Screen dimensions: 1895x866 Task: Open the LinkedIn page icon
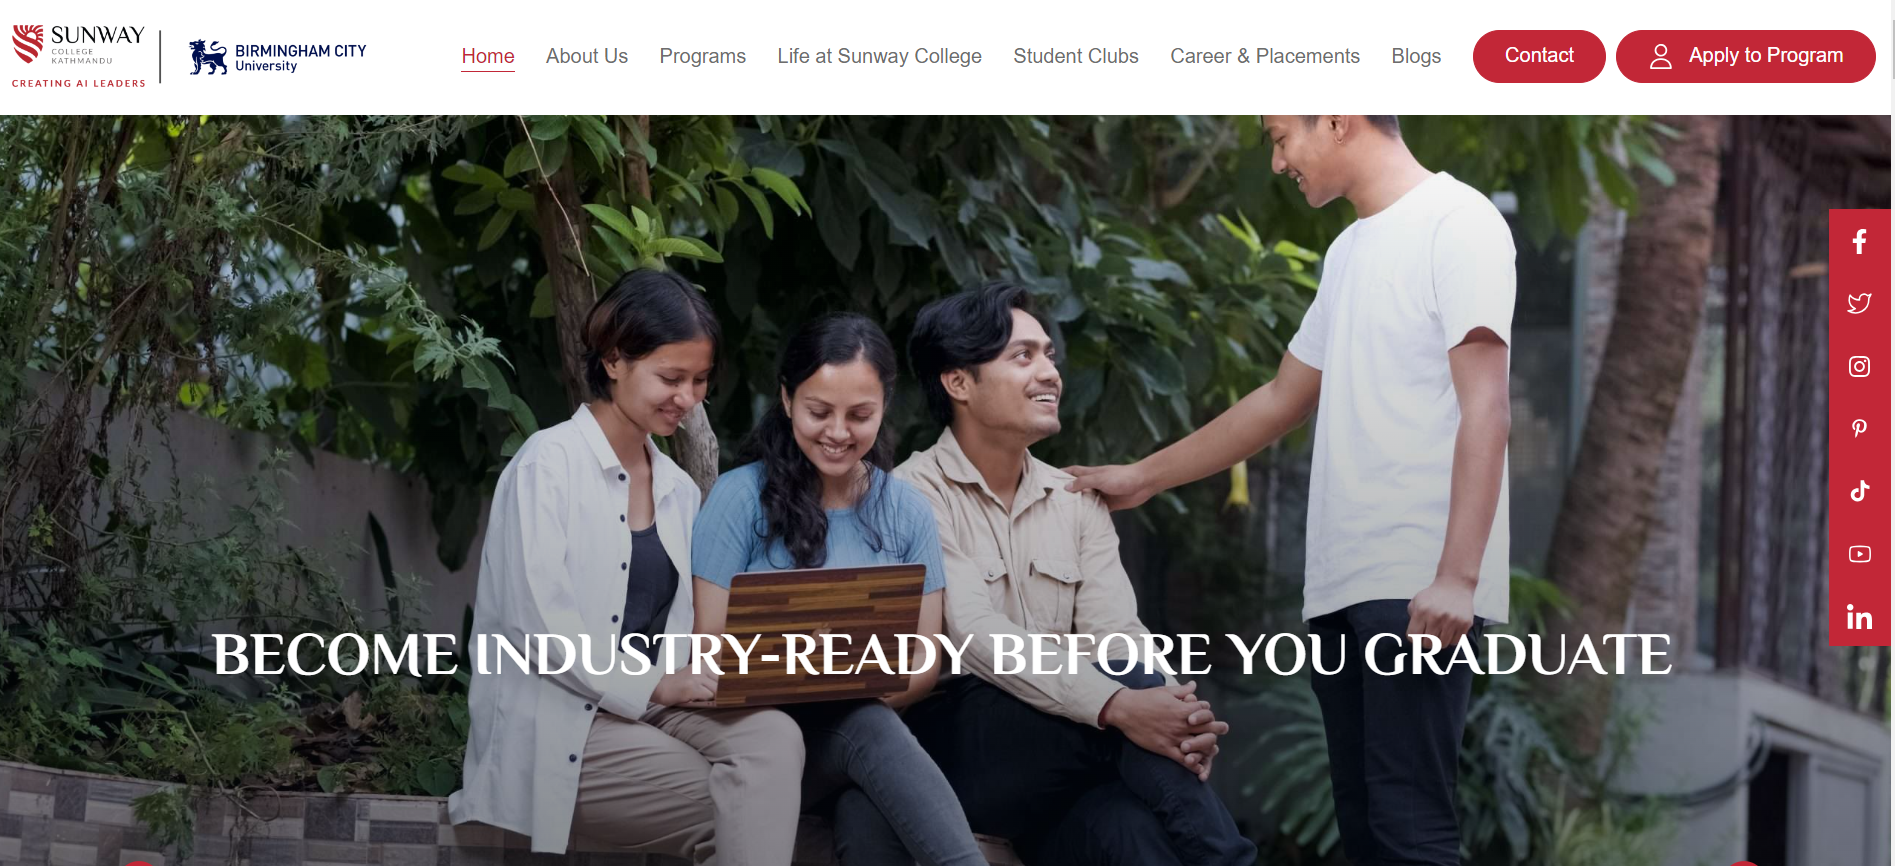(x=1859, y=617)
